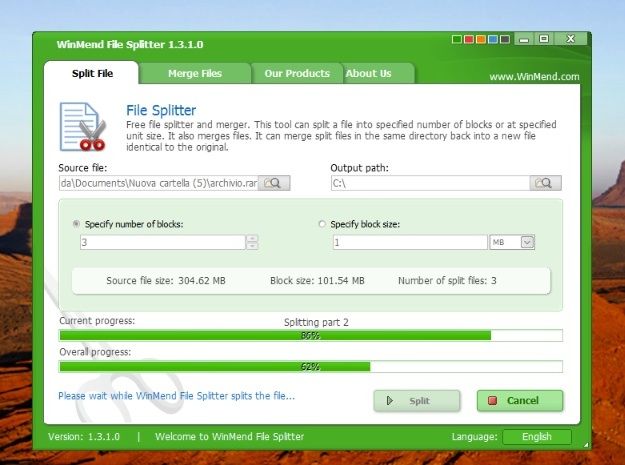Screen dimensions: 625x465
Task: Open the Our Products tab
Action: pyautogui.click(x=297, y=73)
